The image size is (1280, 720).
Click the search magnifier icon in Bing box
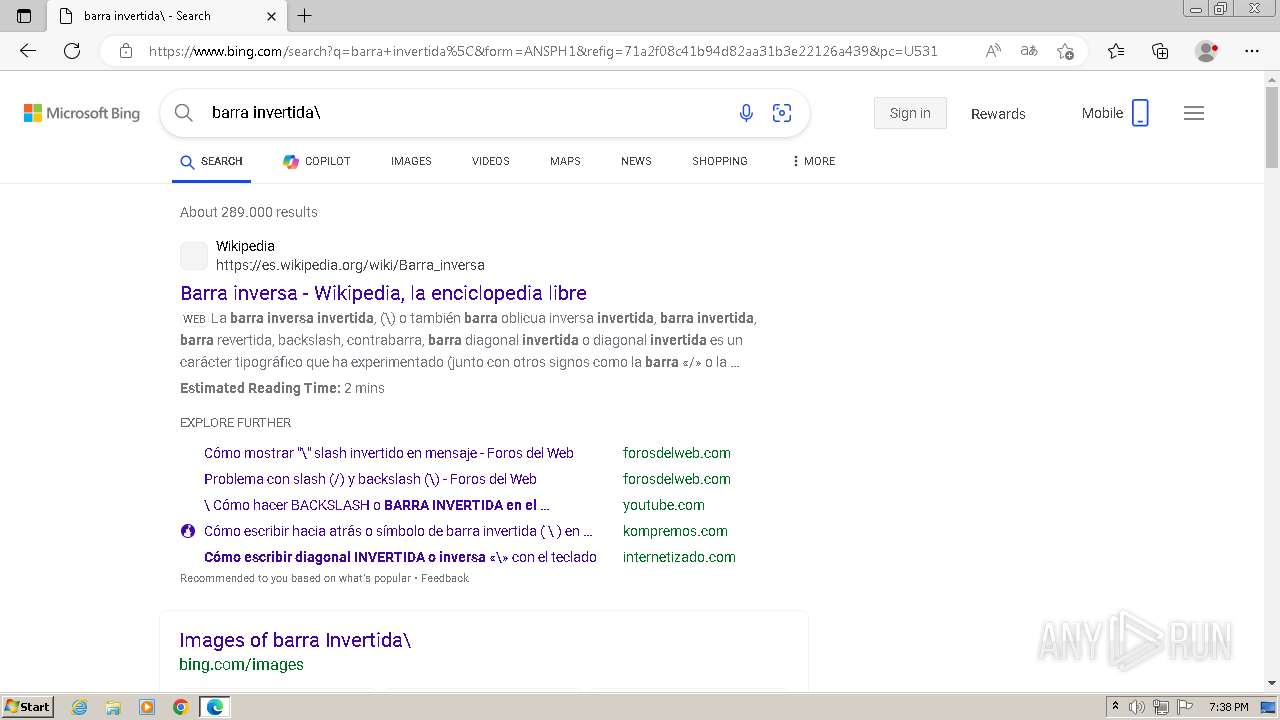[x=184, y=113]
